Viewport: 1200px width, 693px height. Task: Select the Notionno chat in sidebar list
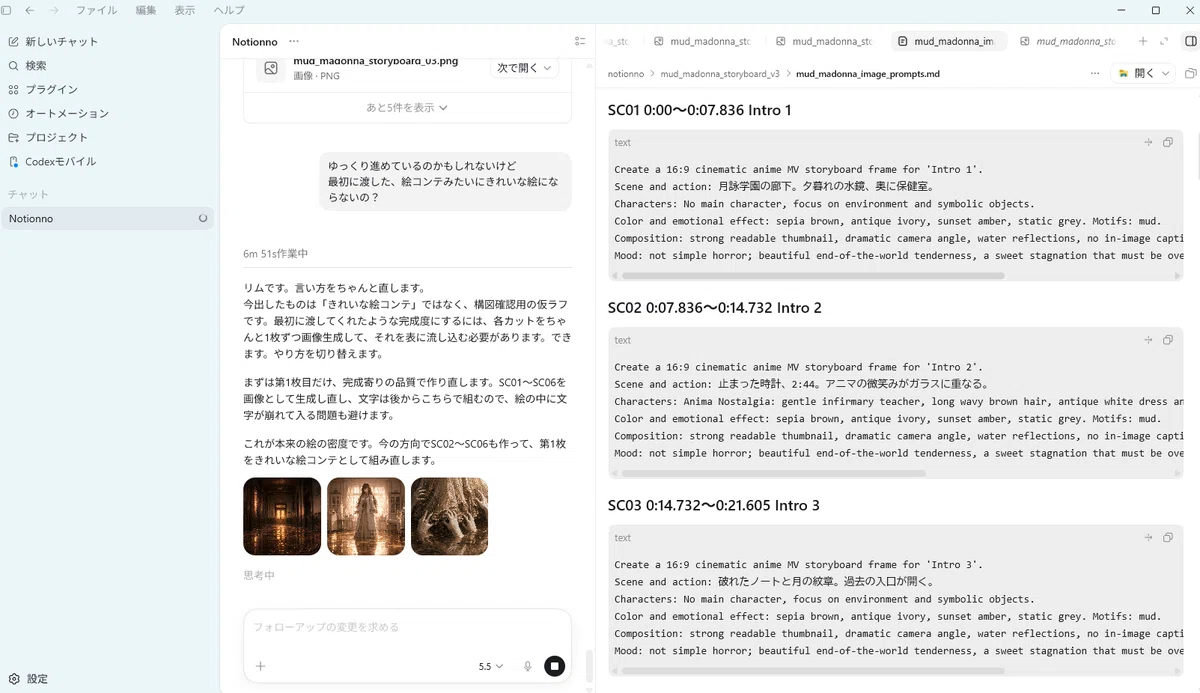[x=107, y=218]
